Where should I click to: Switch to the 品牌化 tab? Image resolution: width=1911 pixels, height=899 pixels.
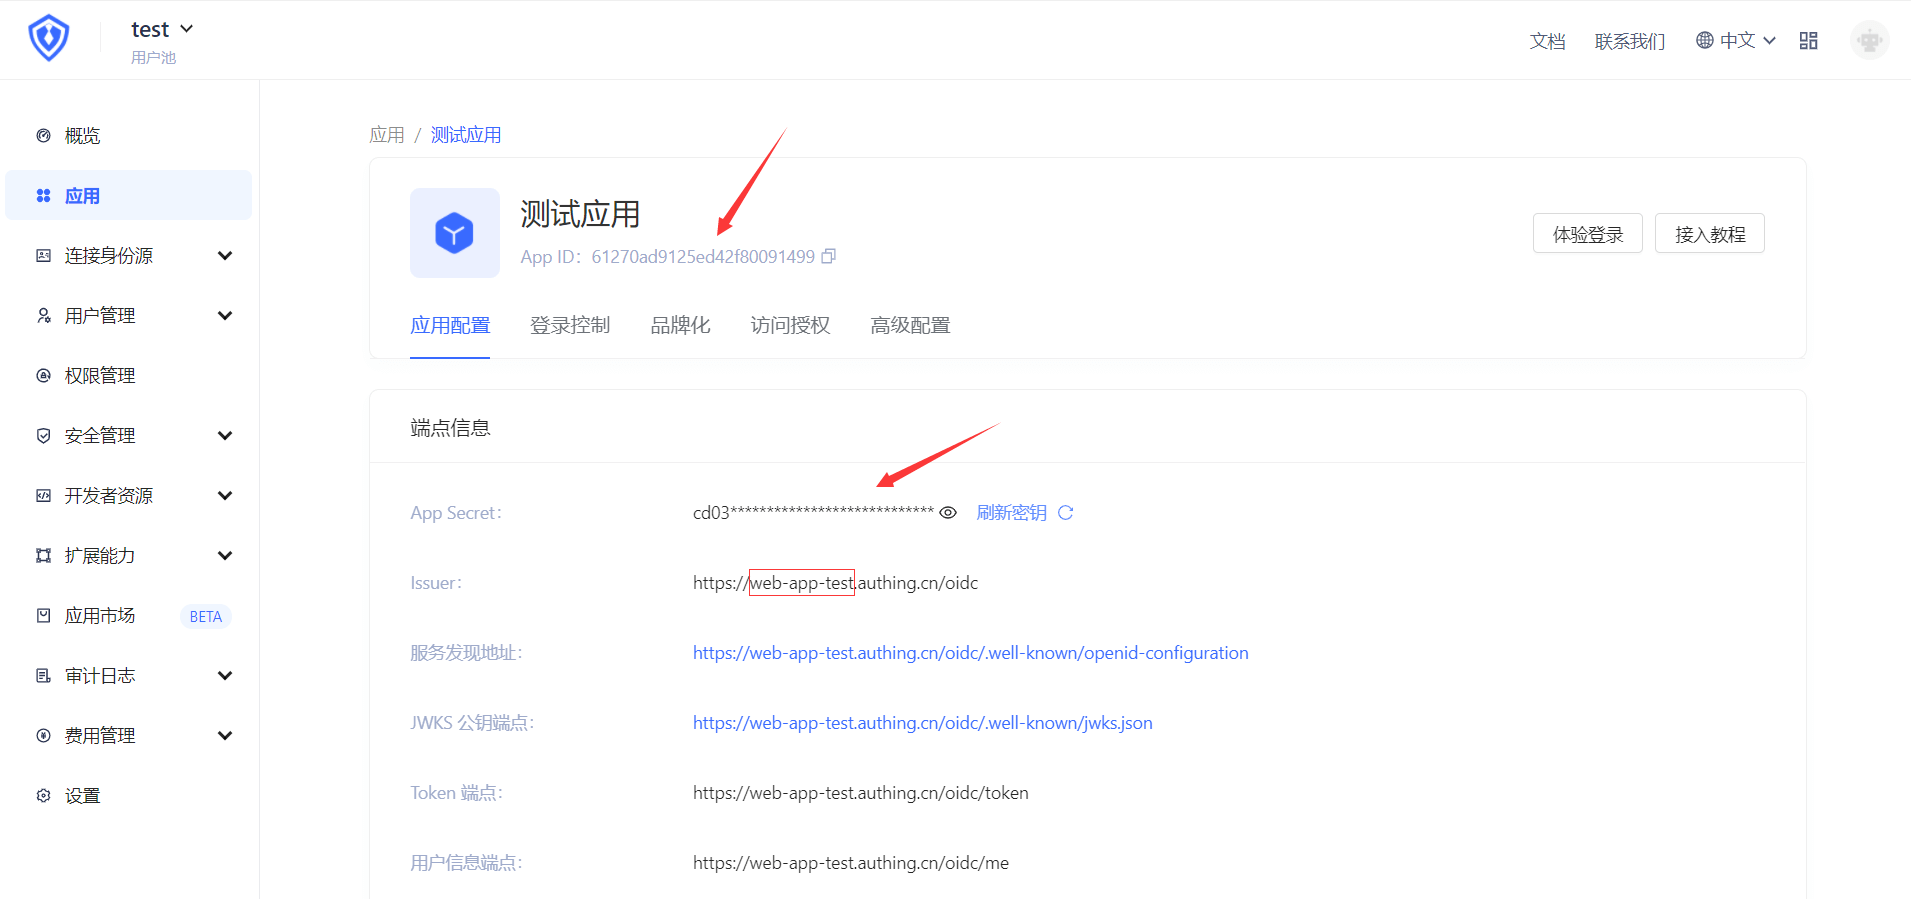680,326
